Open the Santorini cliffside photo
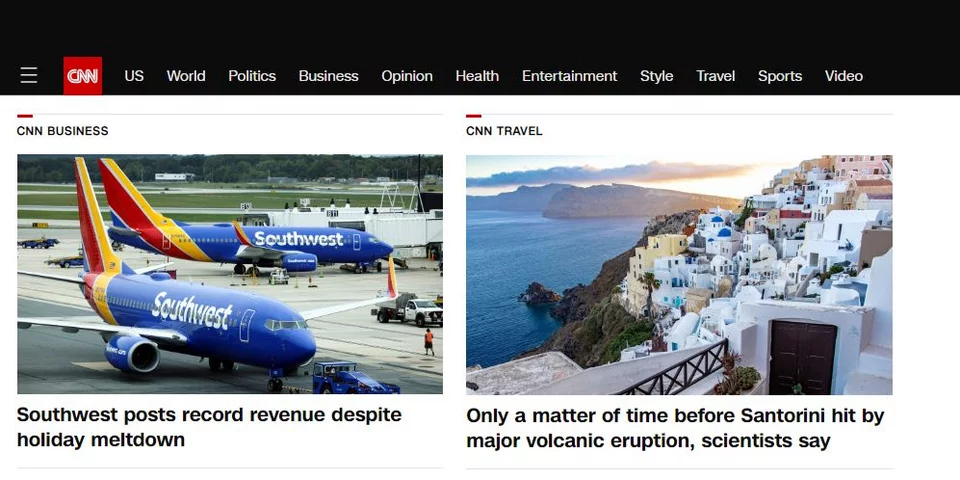Screen dimensions: 960x480 click(x=679, y=274)
